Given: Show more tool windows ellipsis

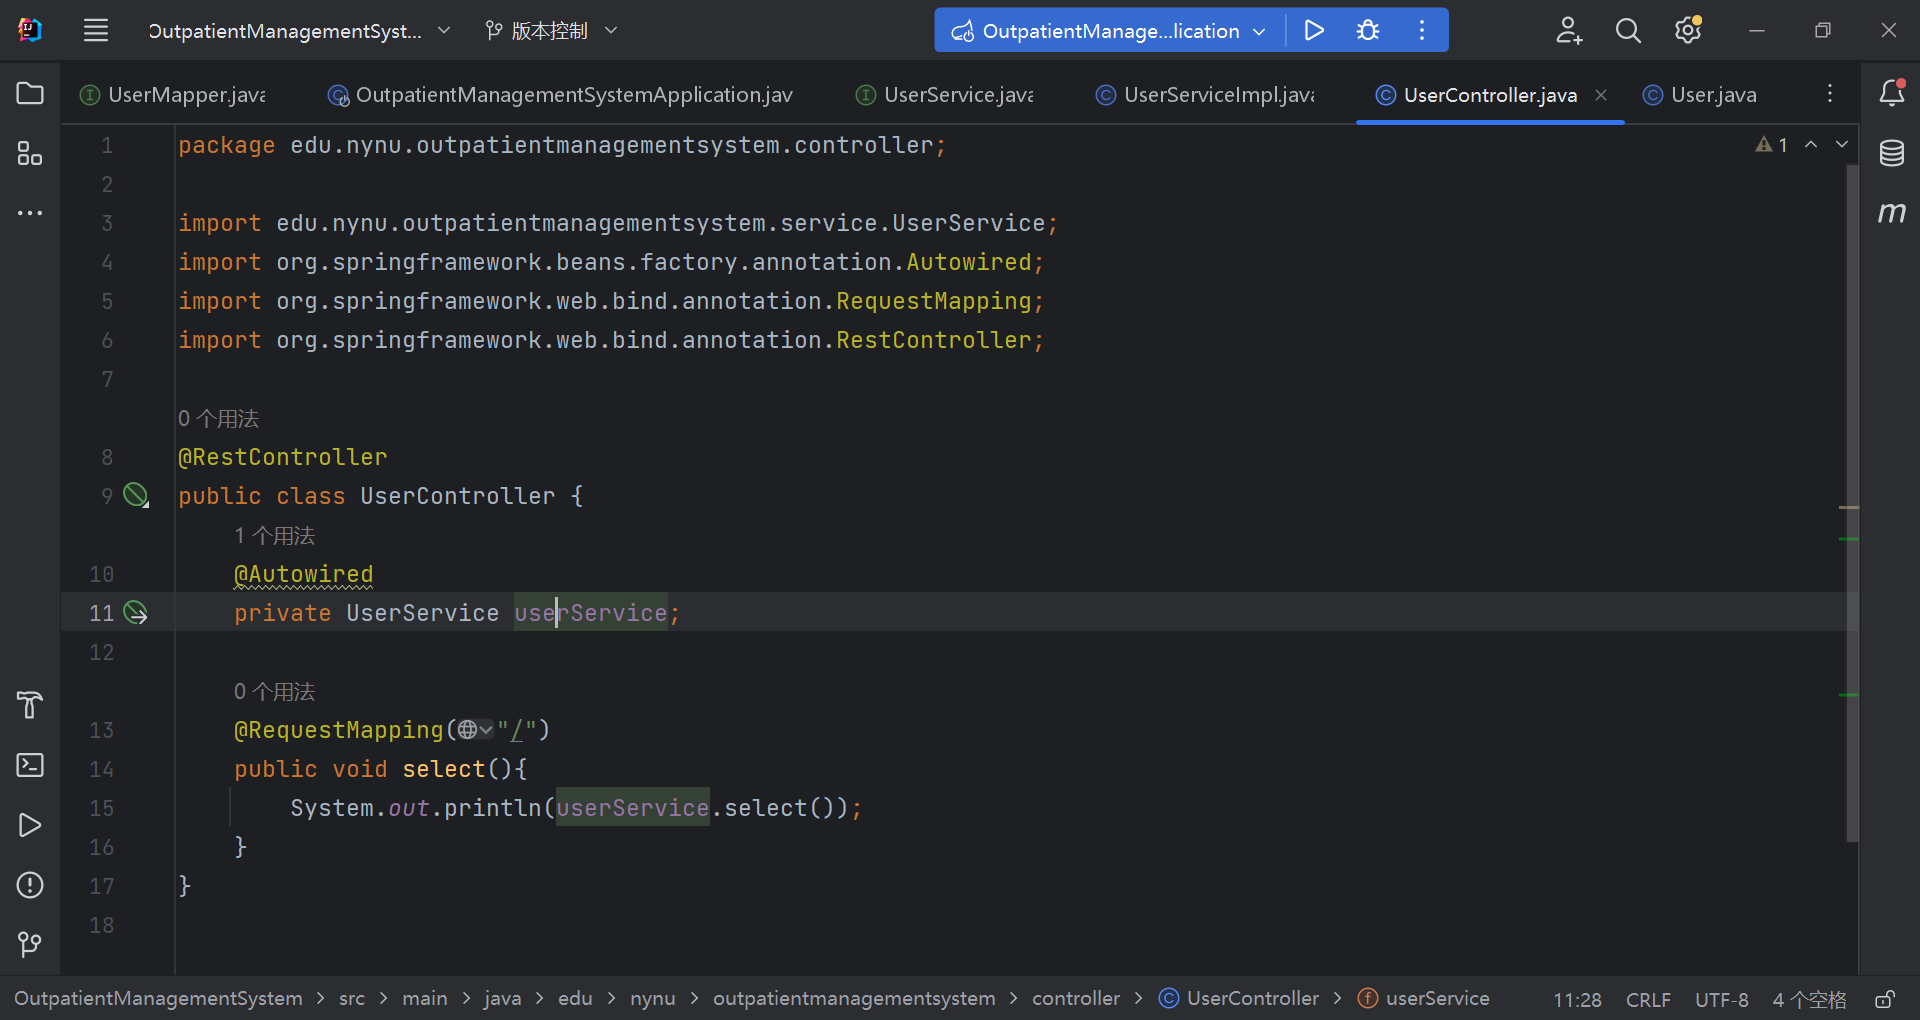Looking at the screenshot, I should [x=30, y=213].
